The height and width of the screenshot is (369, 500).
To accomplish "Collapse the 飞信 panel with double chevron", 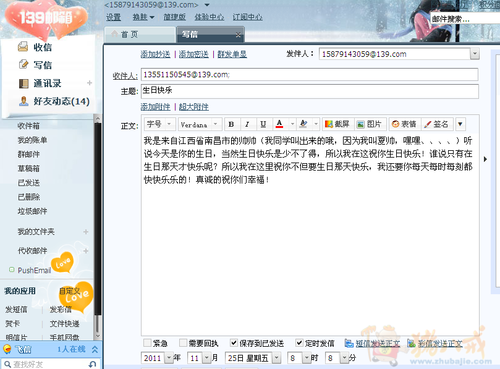I will (95, 349).
